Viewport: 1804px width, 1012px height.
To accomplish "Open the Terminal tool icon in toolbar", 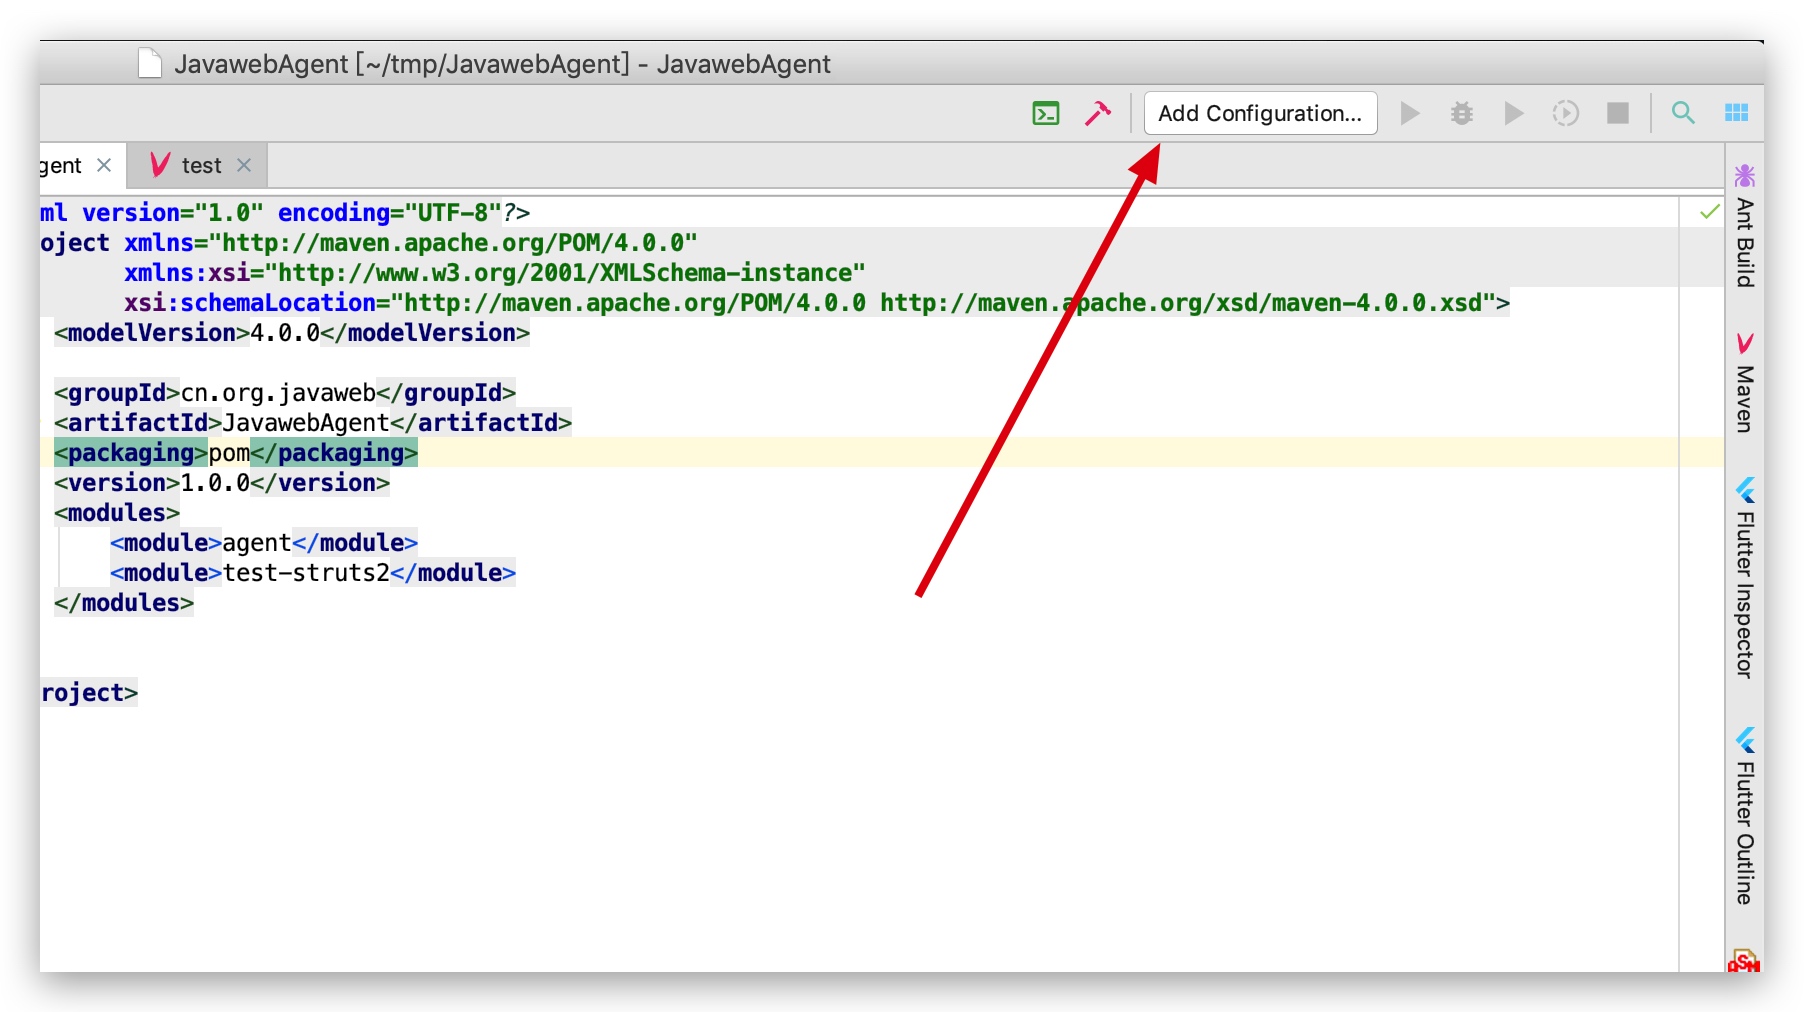I will tap(1045, 114).
